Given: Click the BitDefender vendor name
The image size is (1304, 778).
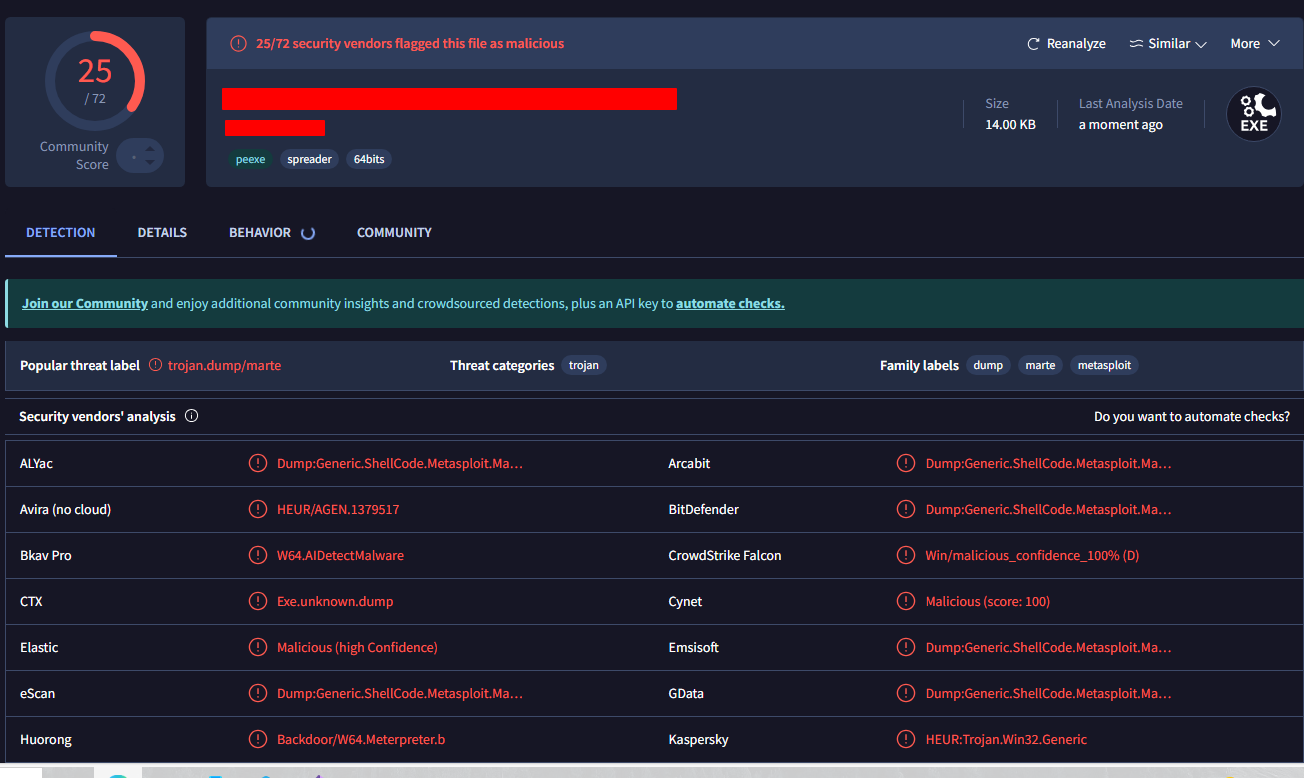Looking at the screenshot, I should (704, 509).
